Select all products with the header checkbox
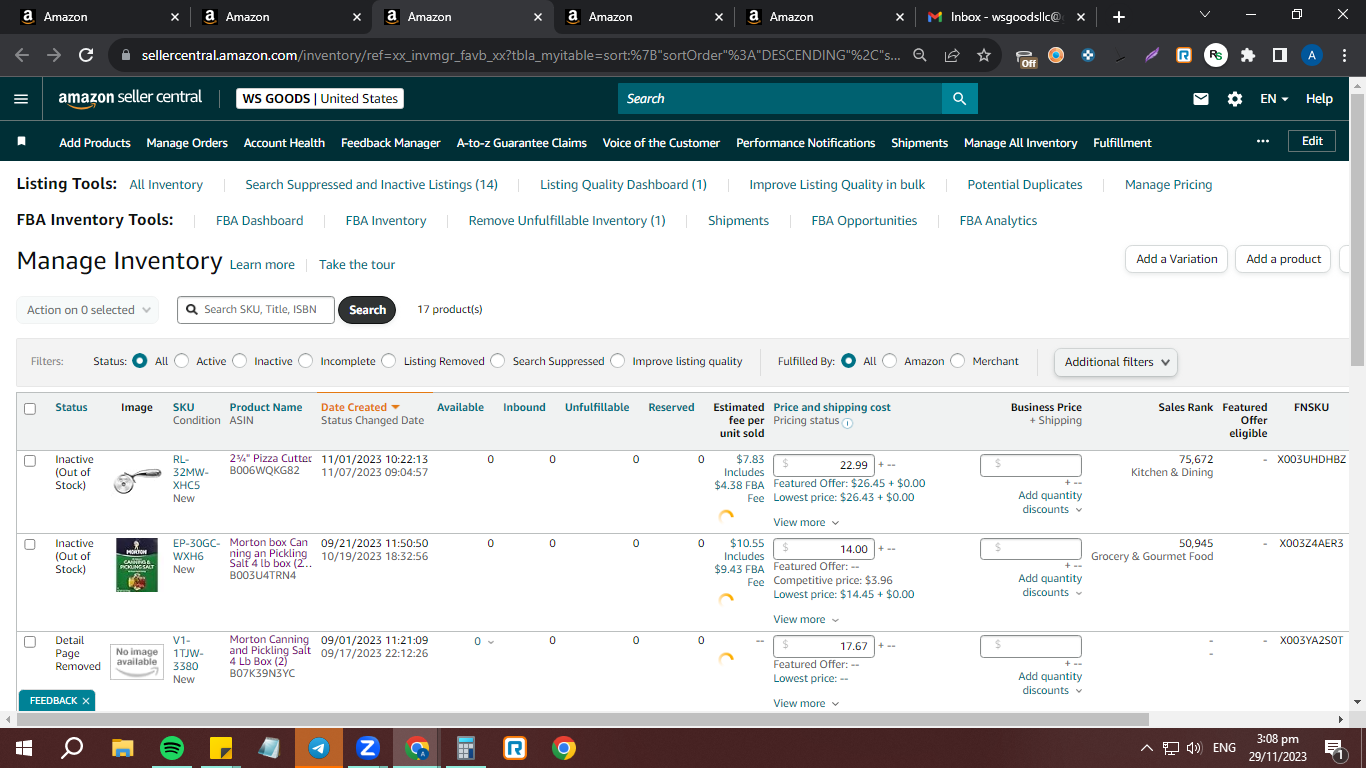This screenshot has height=768, width=1366. tap(30, 408)
